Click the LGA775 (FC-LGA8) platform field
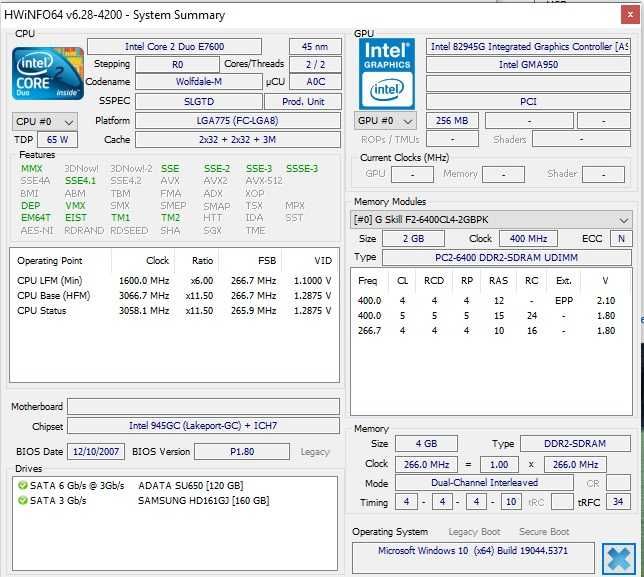 pyautogui.click(x=238, y=121)
